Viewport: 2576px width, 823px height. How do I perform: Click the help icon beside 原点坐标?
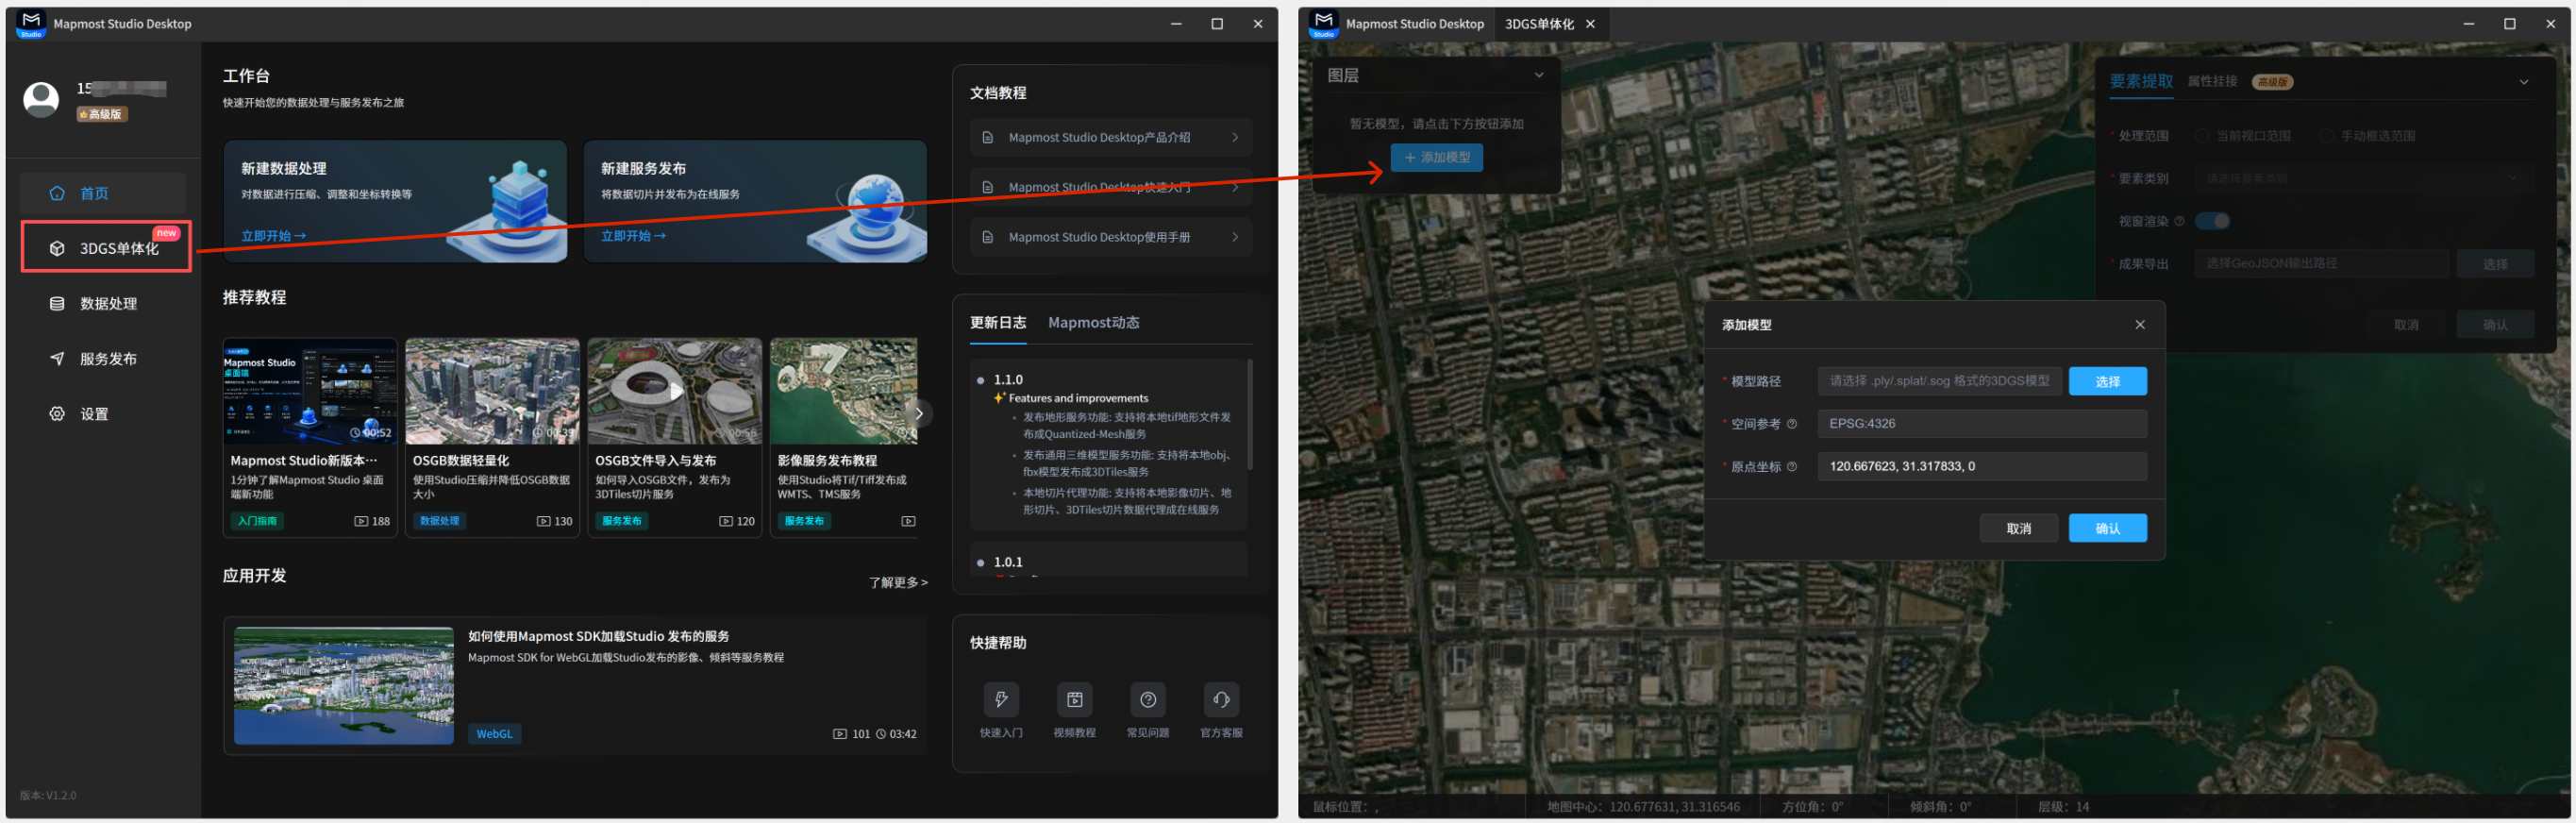(1792, 467)
